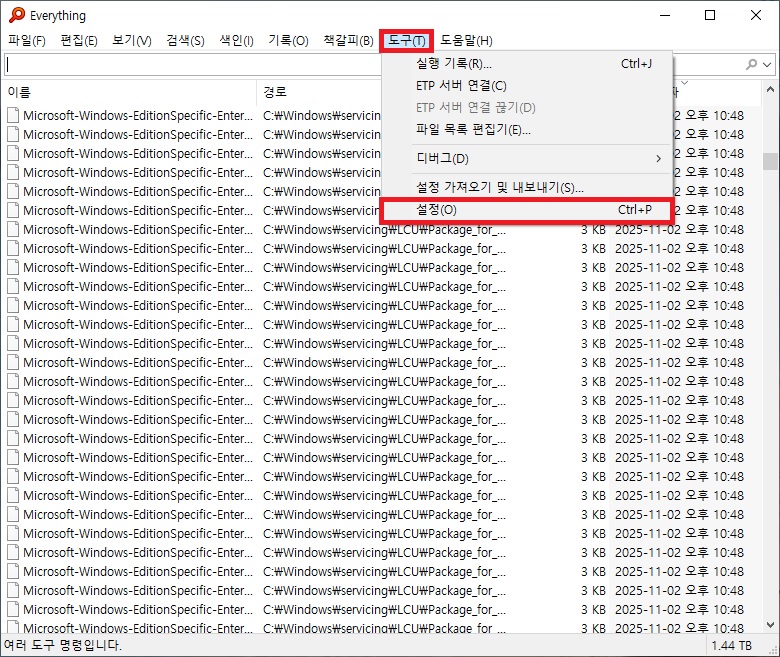780x657 pixels.
Task: Click the Everything magnifier icon in the title bar
Action: [16, 15]
